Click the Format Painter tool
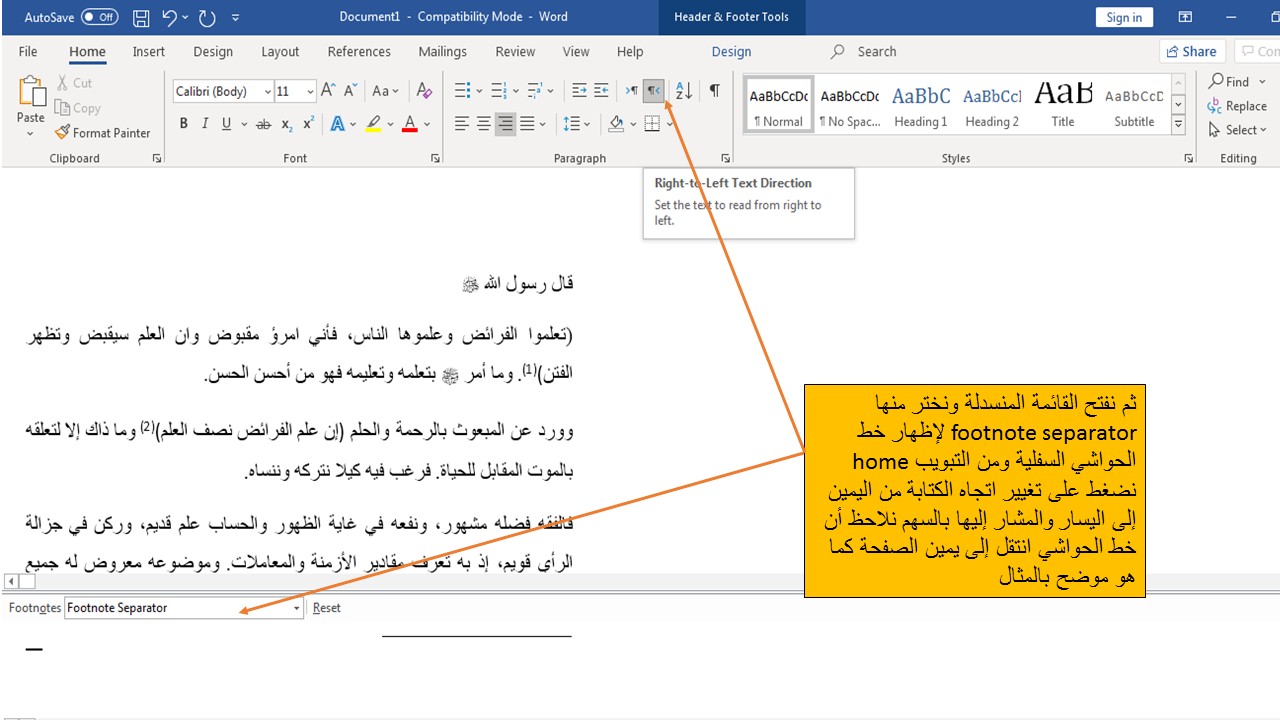This screenshot has height=720, width=1280. 103,132
